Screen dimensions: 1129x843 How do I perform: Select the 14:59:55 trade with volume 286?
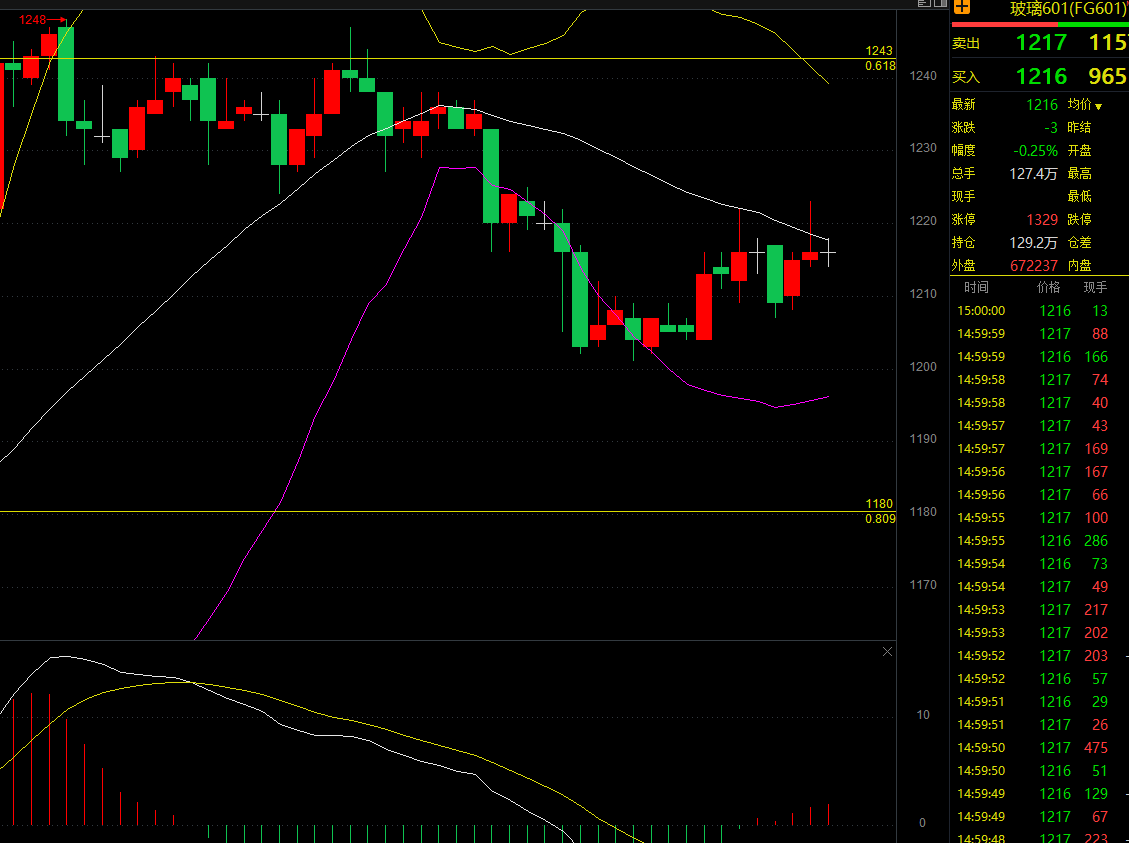pos(1039,541)
